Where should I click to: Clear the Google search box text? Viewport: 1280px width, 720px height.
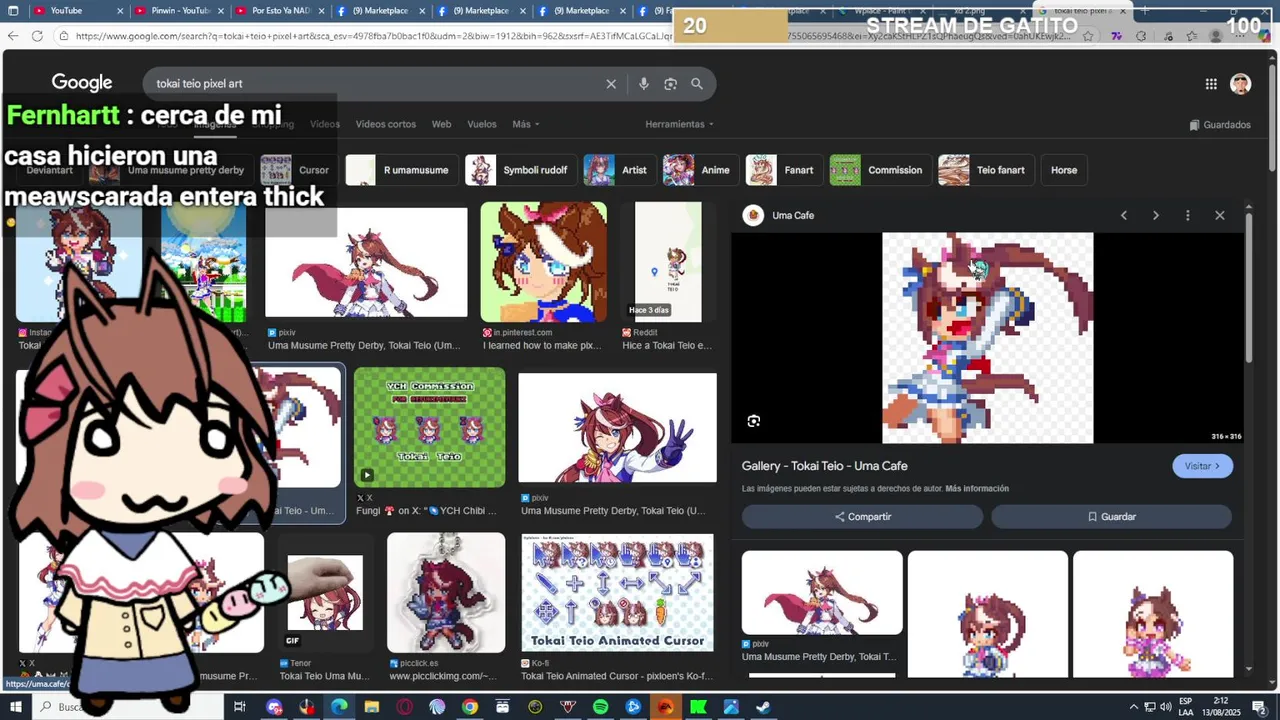pos(611,84)
